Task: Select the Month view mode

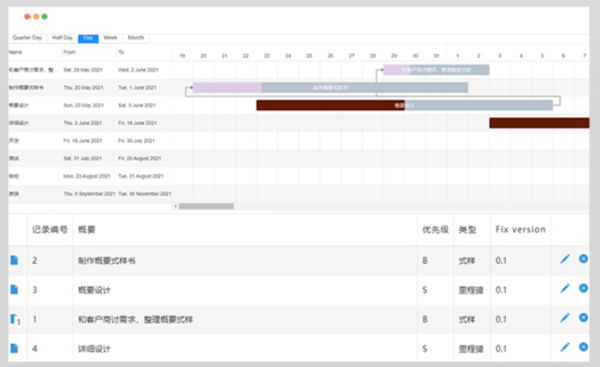Action: pos(136,38)
